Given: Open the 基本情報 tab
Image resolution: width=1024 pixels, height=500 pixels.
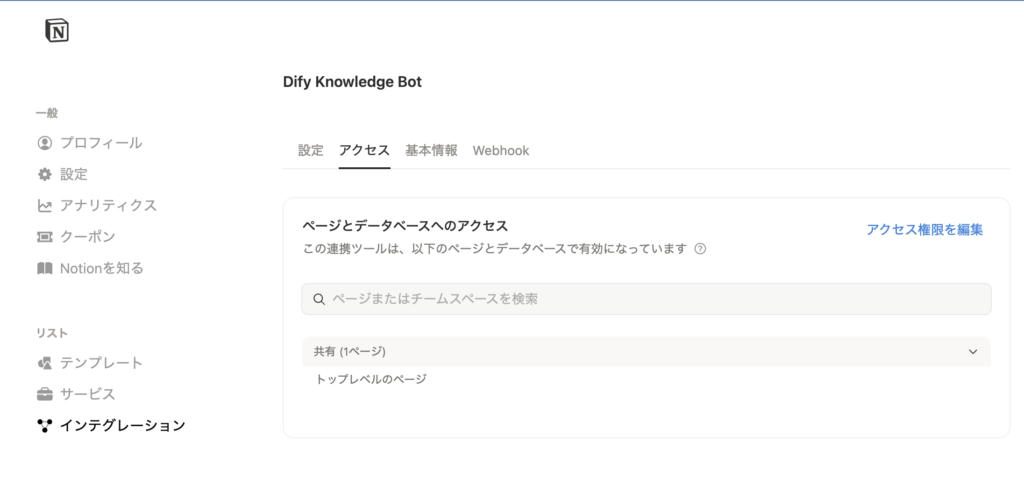Looking at the screenshot, I should [431, 151].
